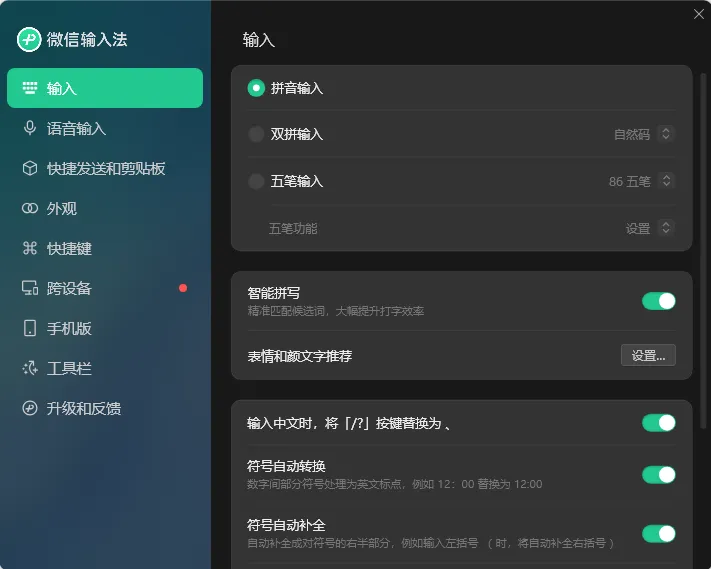
Task: Click the 微信输入法 title text
Action: click(87, 39)
